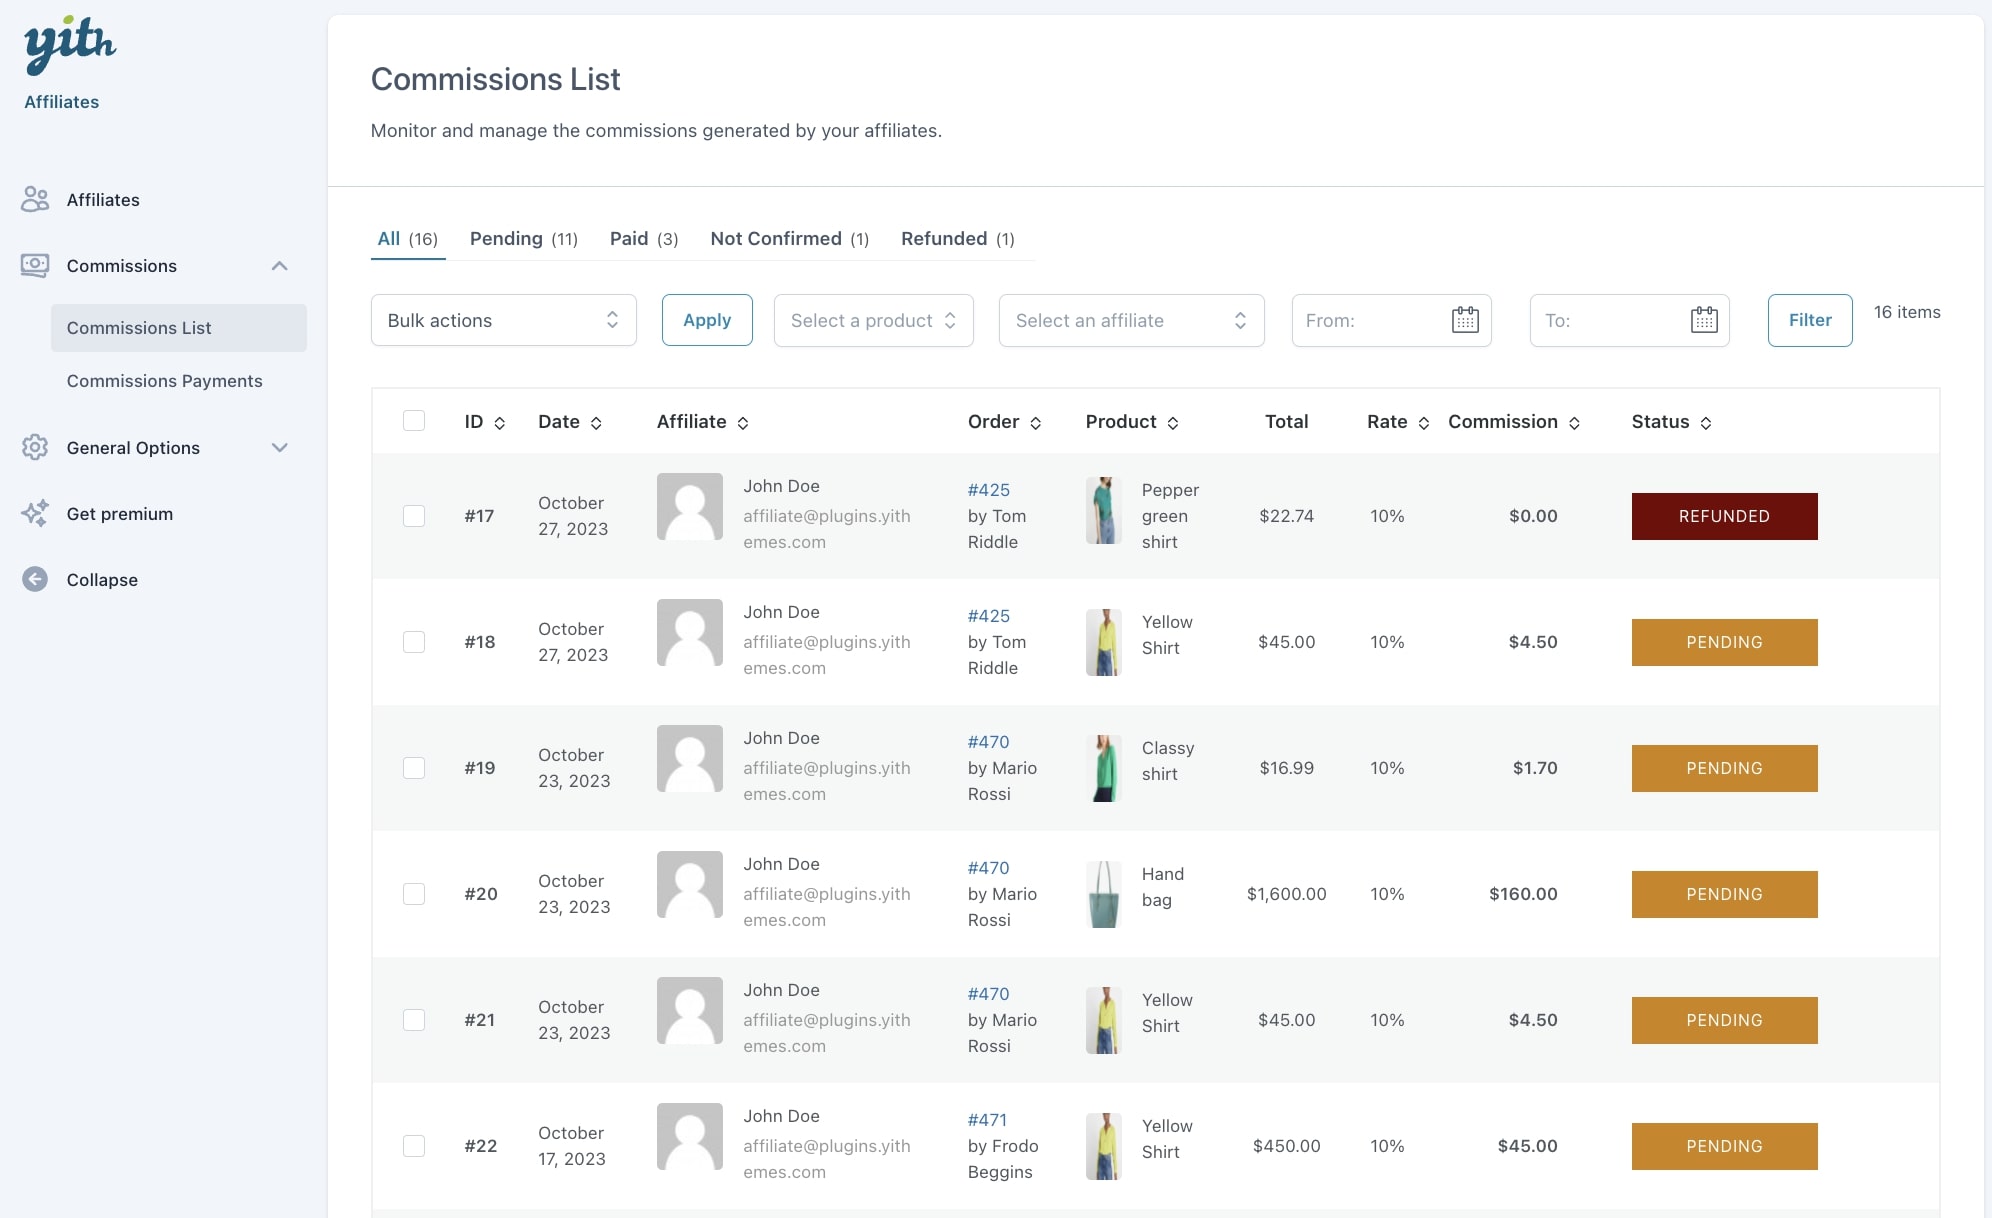Click the Get premium sparkle icon
The width and height of the screenshot is (1992, 1218).
(x=35, y=513)
